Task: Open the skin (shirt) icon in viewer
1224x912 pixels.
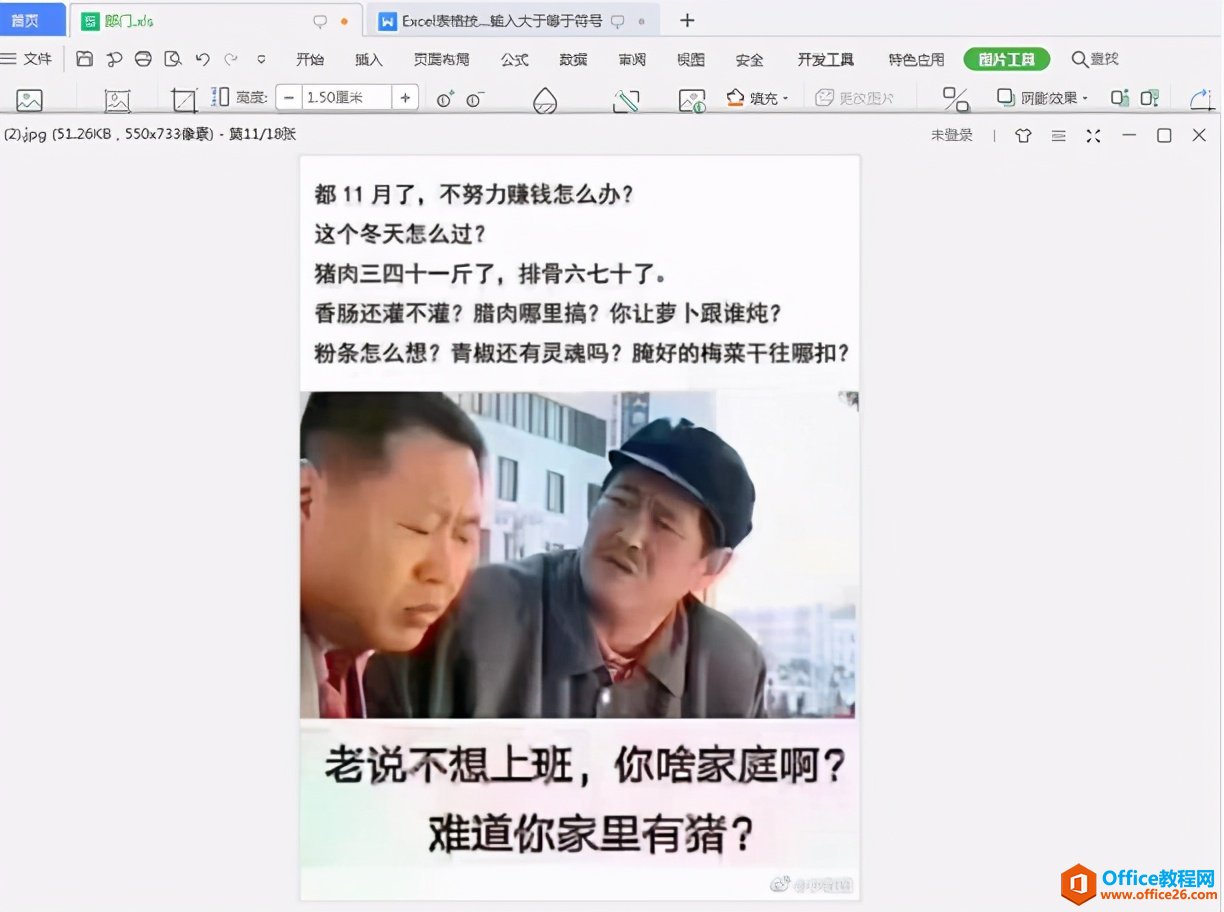Action: tap(1023, 135)
